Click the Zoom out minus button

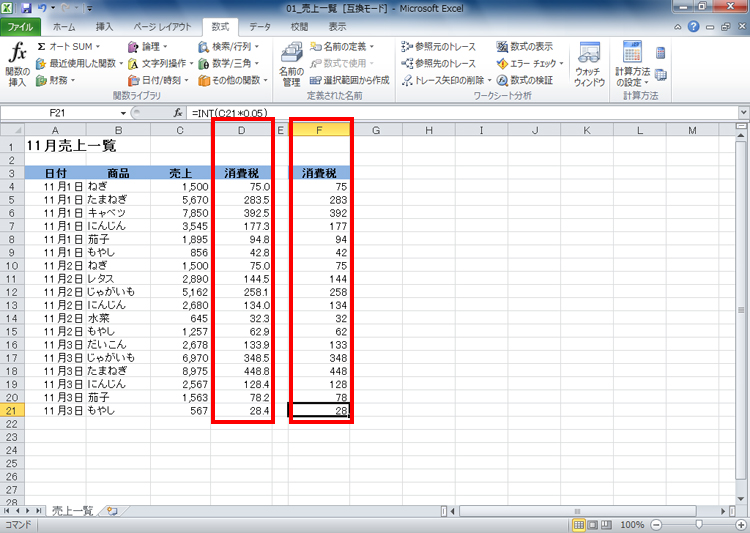pos(656,525)
